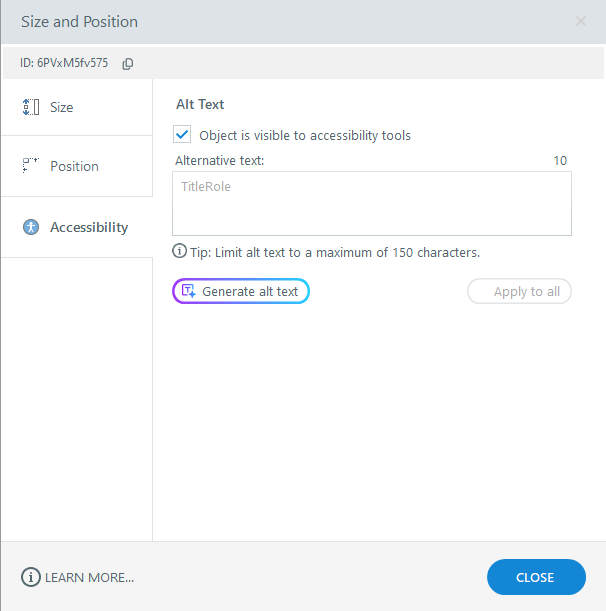Switch to the Size tab
Viewport: 606px width, 611px height.
62,107
